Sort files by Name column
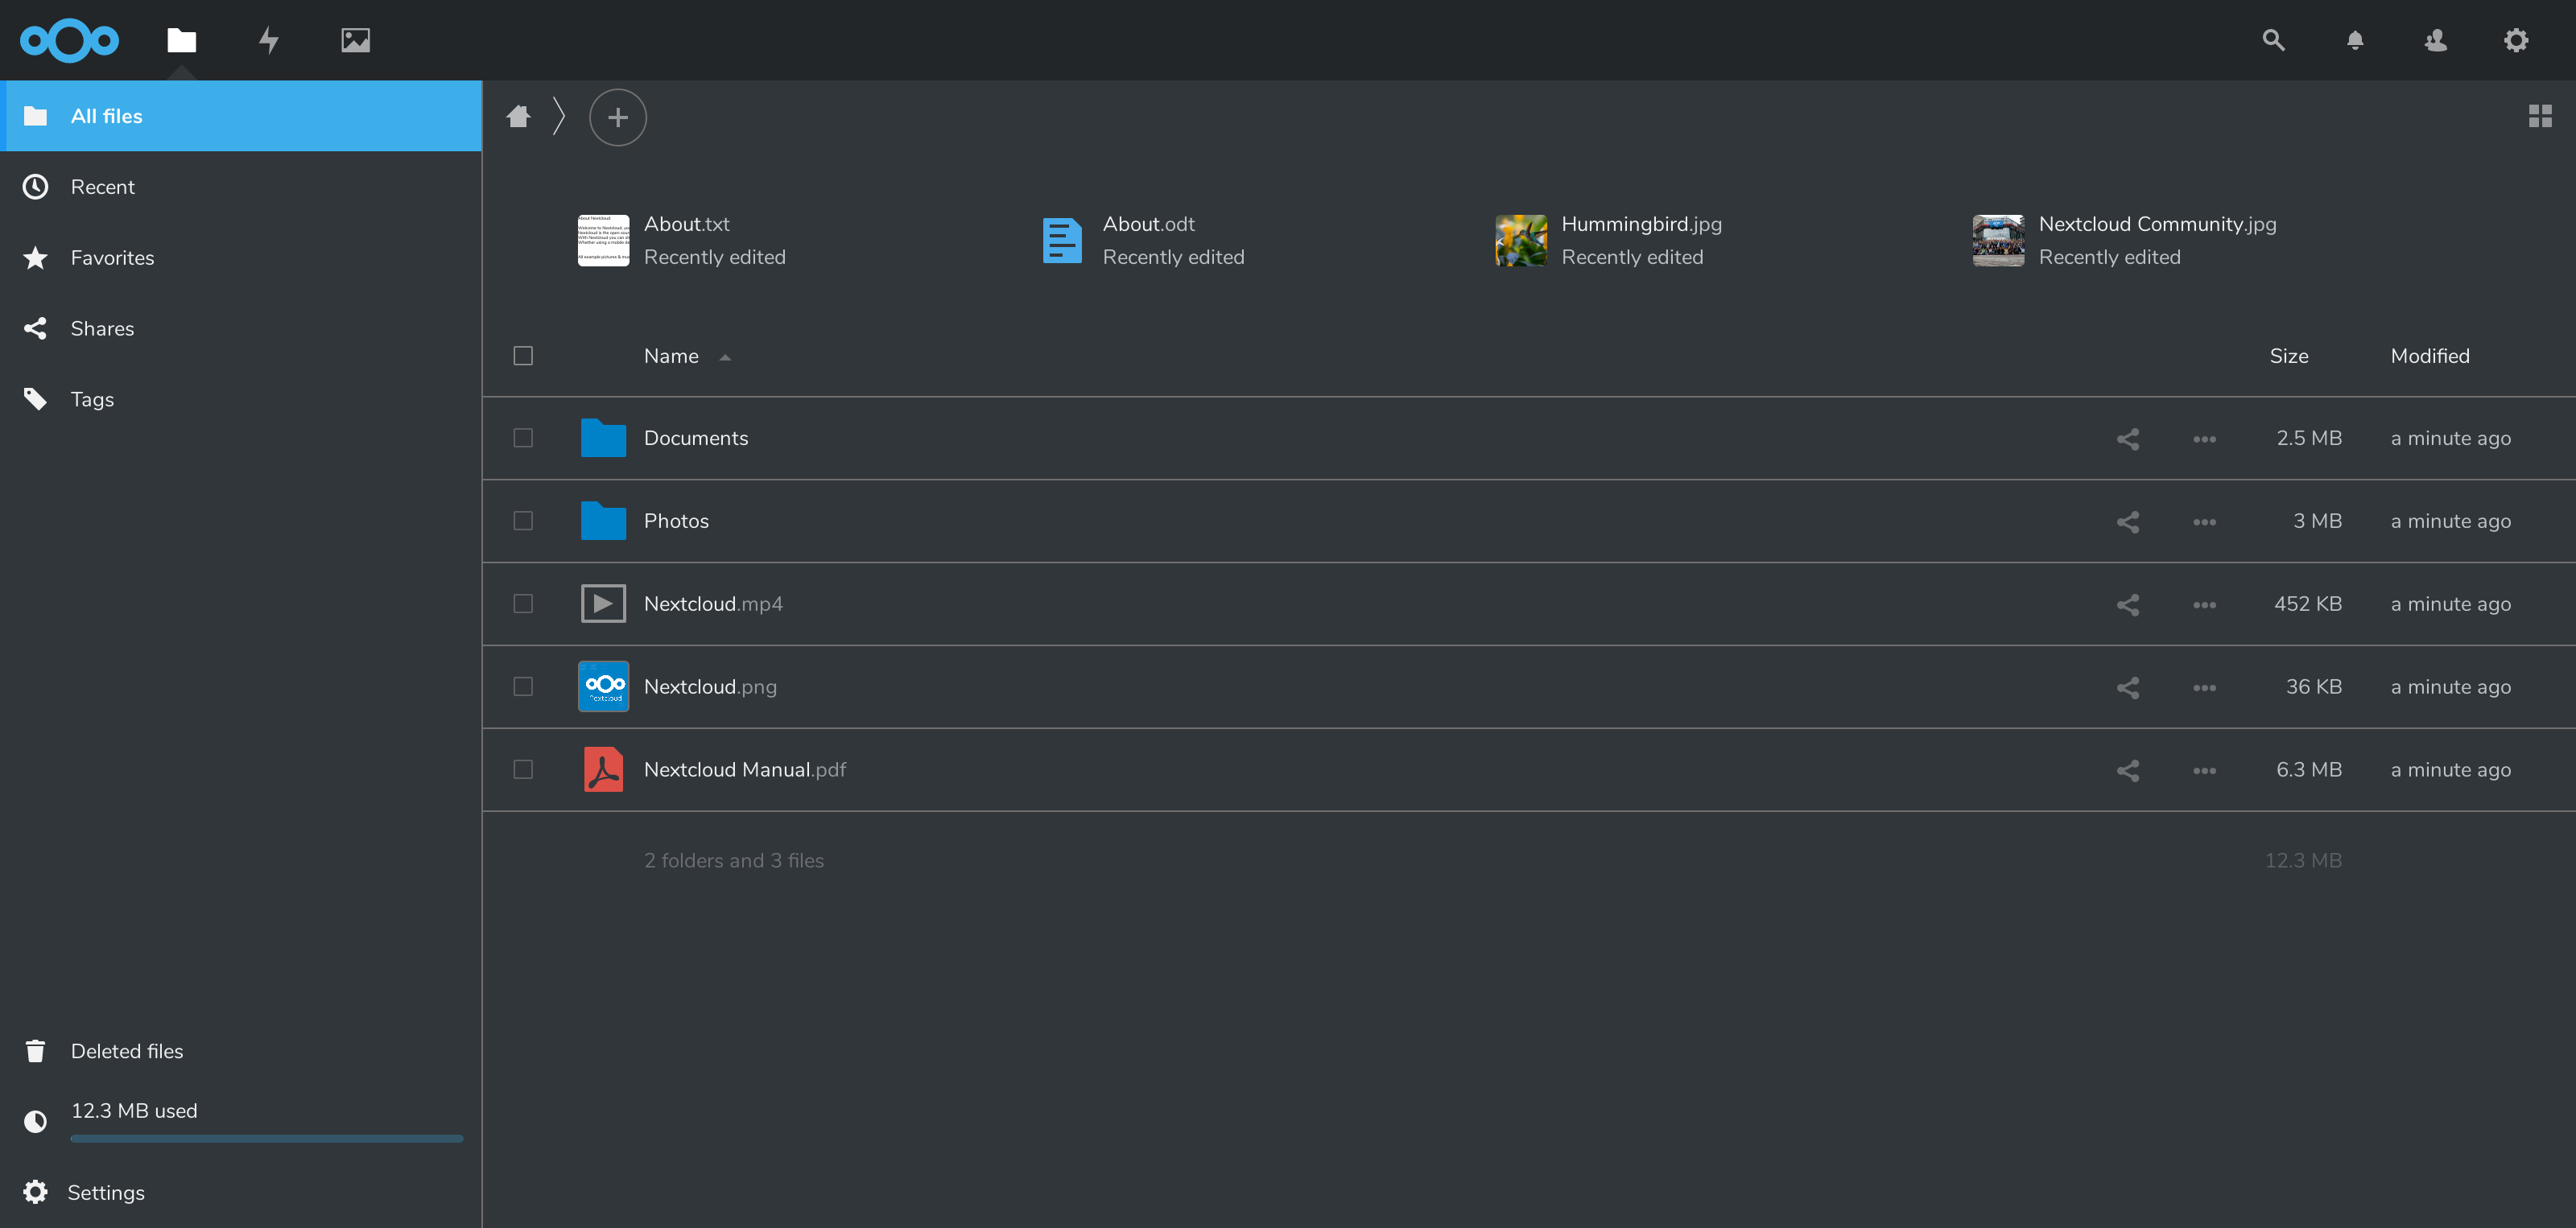This screenshot has height=1228, width=2576. 671,356
